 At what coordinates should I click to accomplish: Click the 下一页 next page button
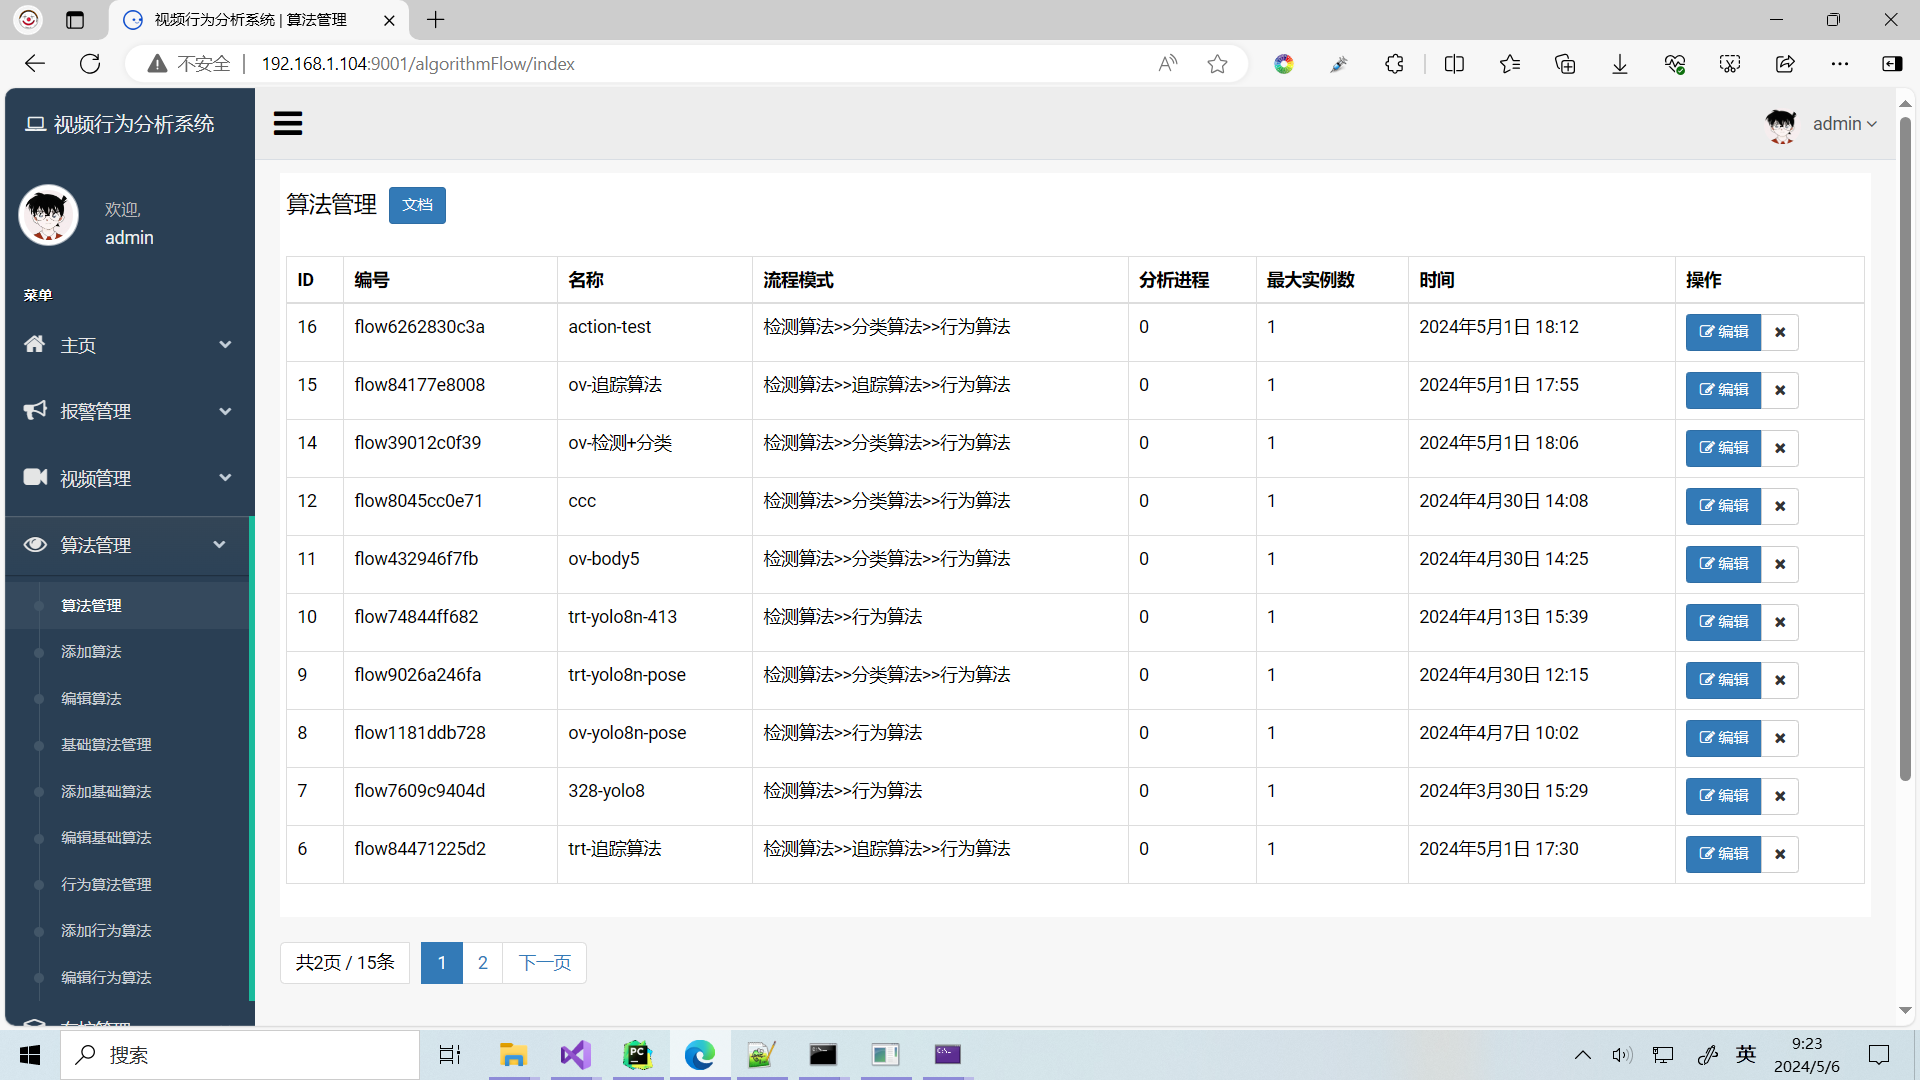(x=543, y=961)
